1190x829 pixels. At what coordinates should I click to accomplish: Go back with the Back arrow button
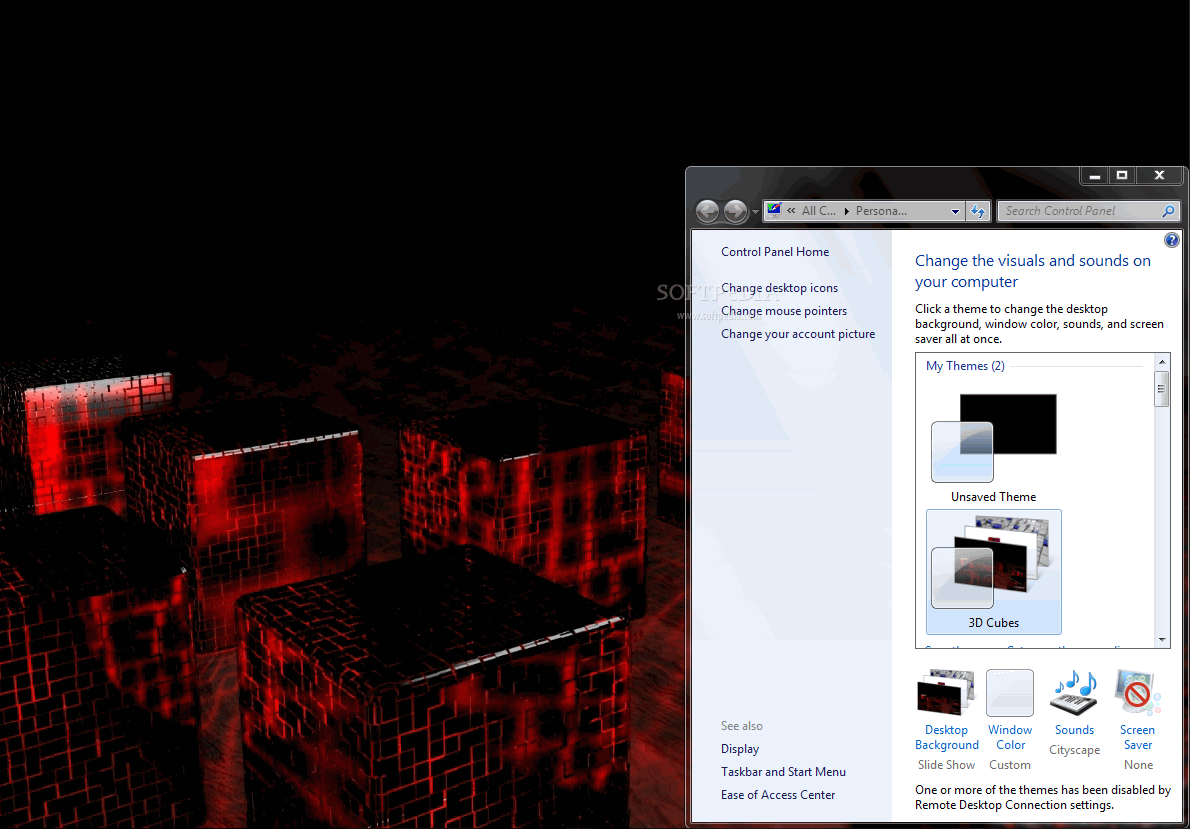(707, 211)
